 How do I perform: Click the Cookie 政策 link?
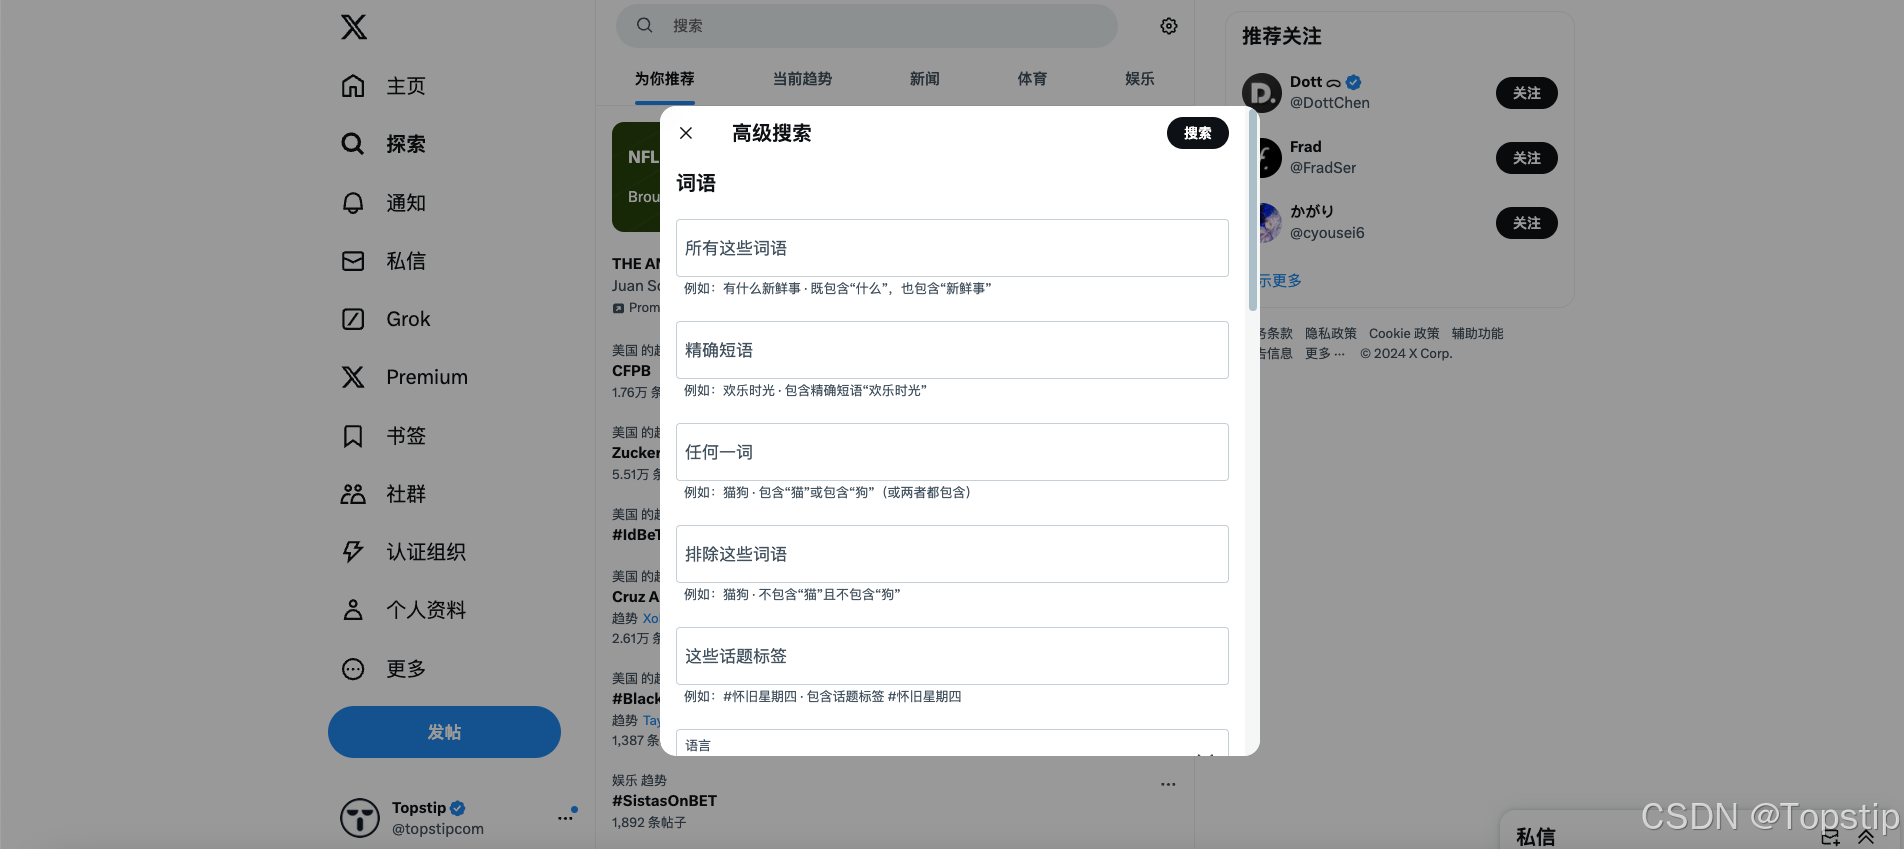1404,334
